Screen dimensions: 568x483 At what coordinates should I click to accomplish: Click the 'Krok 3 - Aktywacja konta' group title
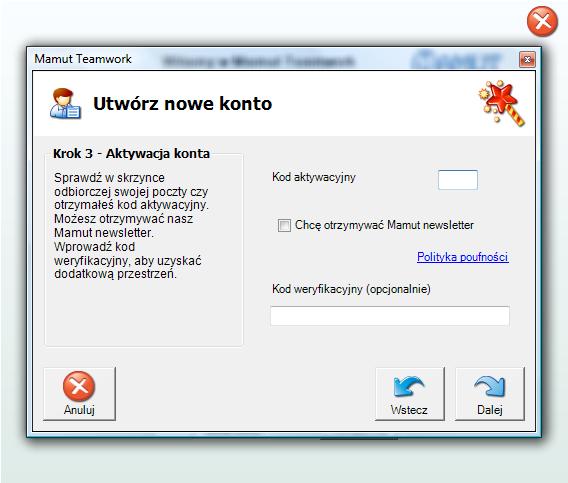[x=131, y=154]
